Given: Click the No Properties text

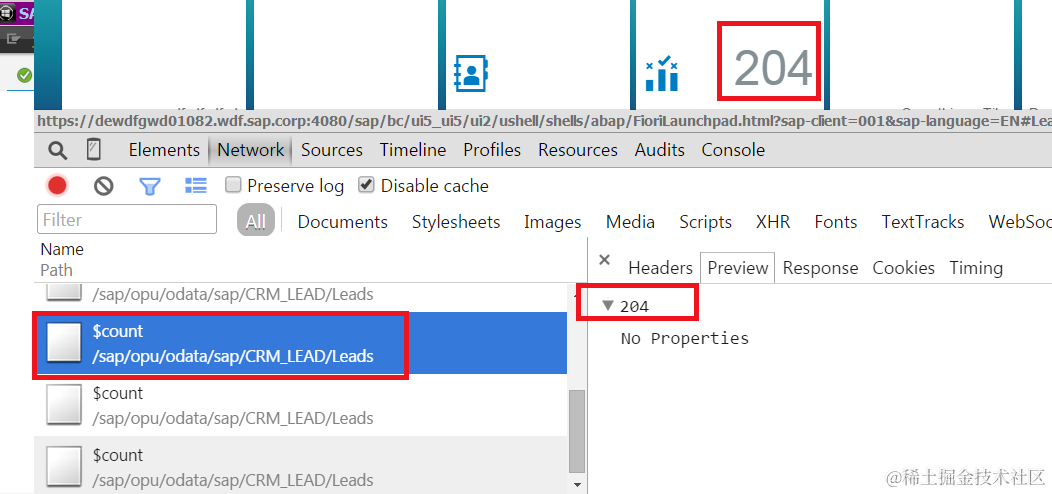Looking at the screenshot, I should [684, 338].
